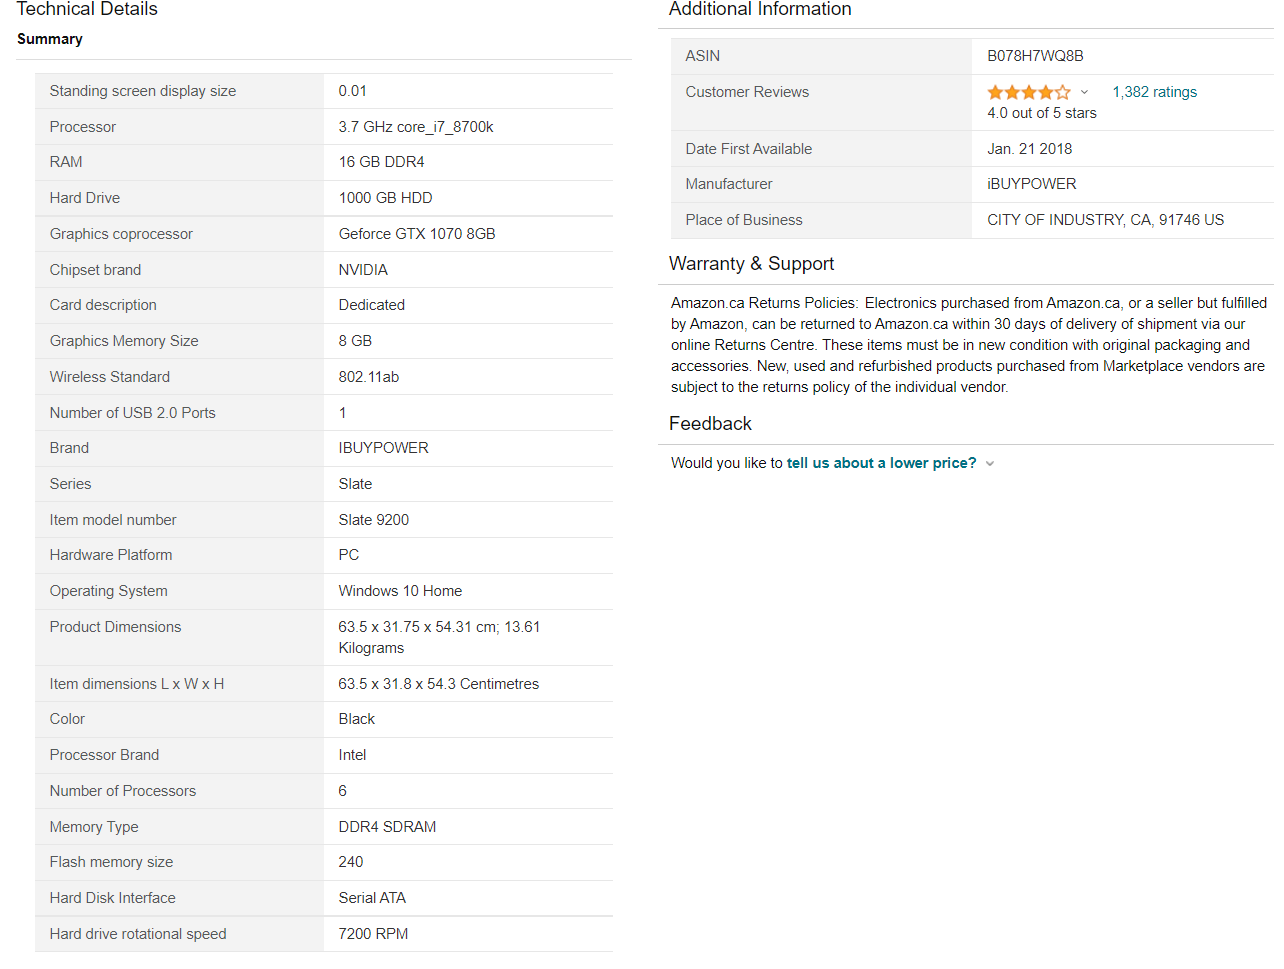This screenshot has height=969, width=1284.
Task: Click the date 'Jan. 21 2018'
Action: [x=1029, y=149]
